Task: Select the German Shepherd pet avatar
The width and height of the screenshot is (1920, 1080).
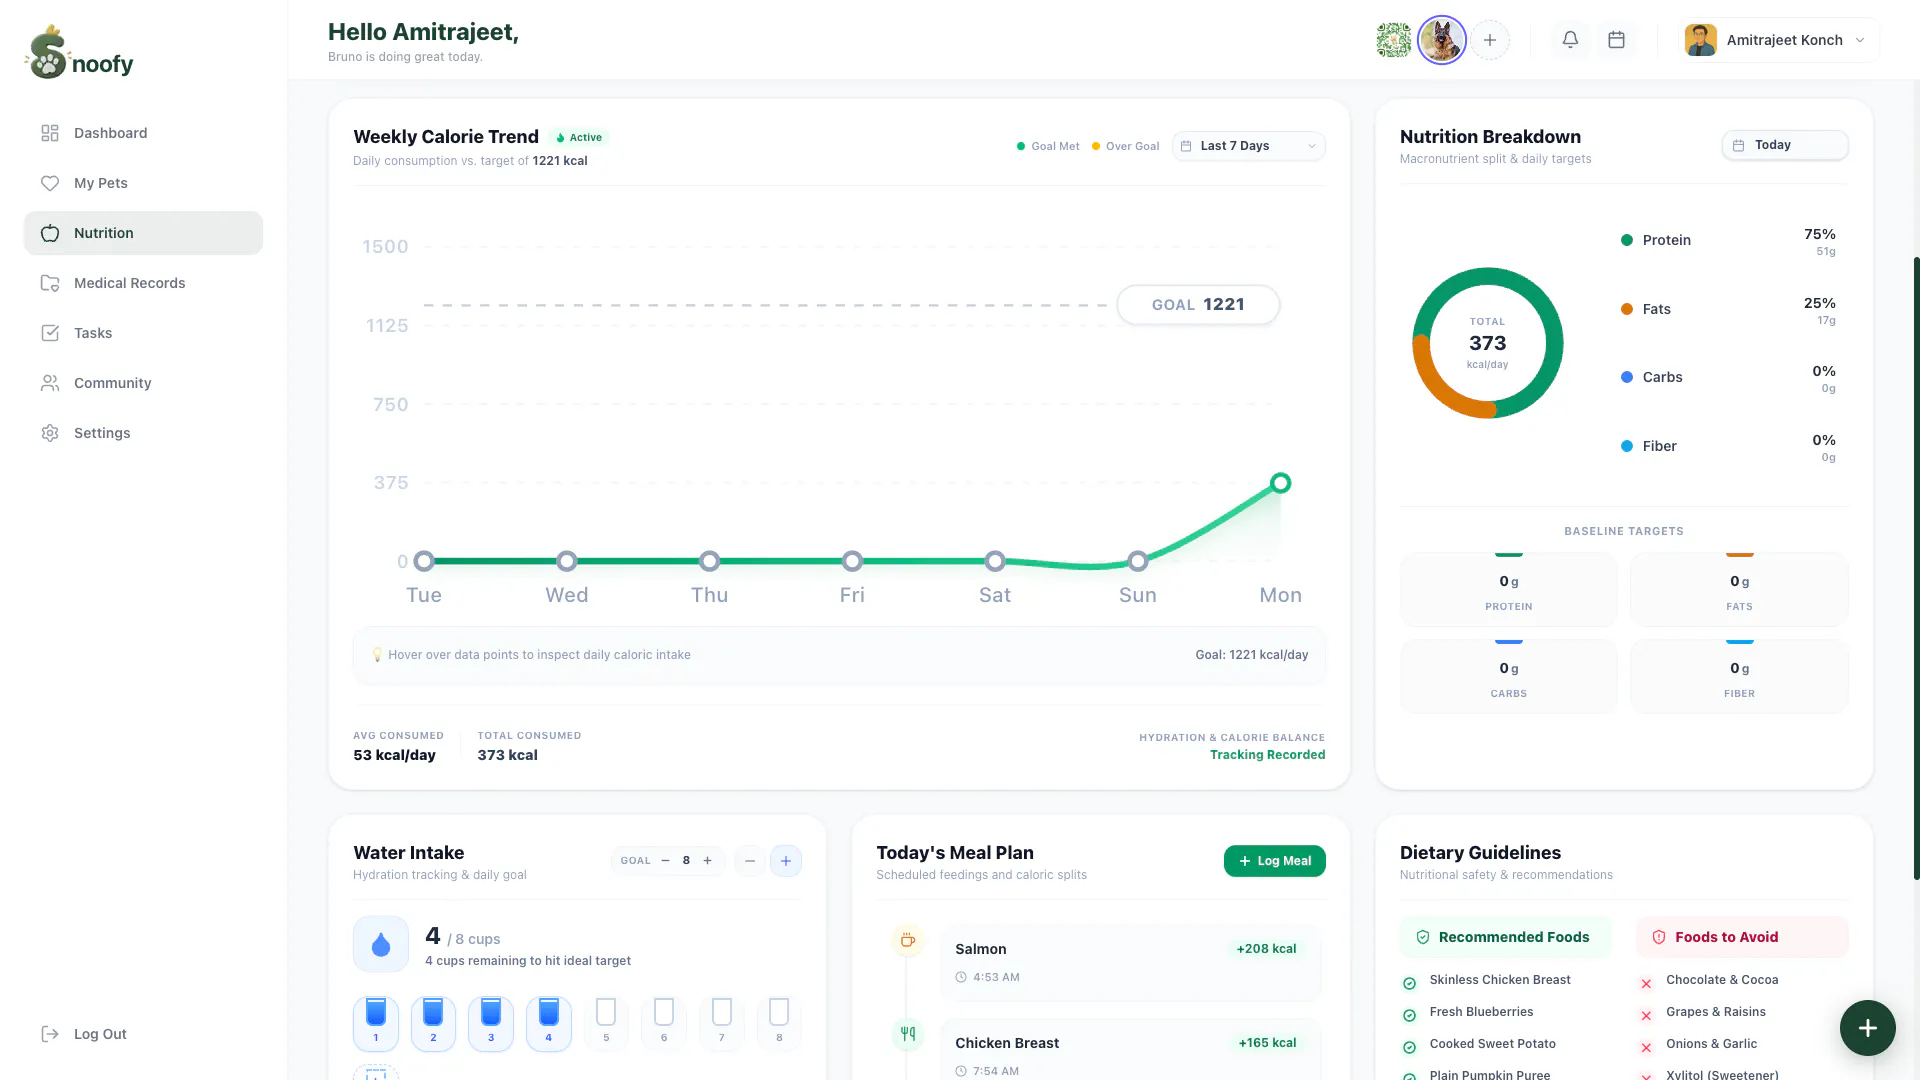Action: tap(1442, 40)
